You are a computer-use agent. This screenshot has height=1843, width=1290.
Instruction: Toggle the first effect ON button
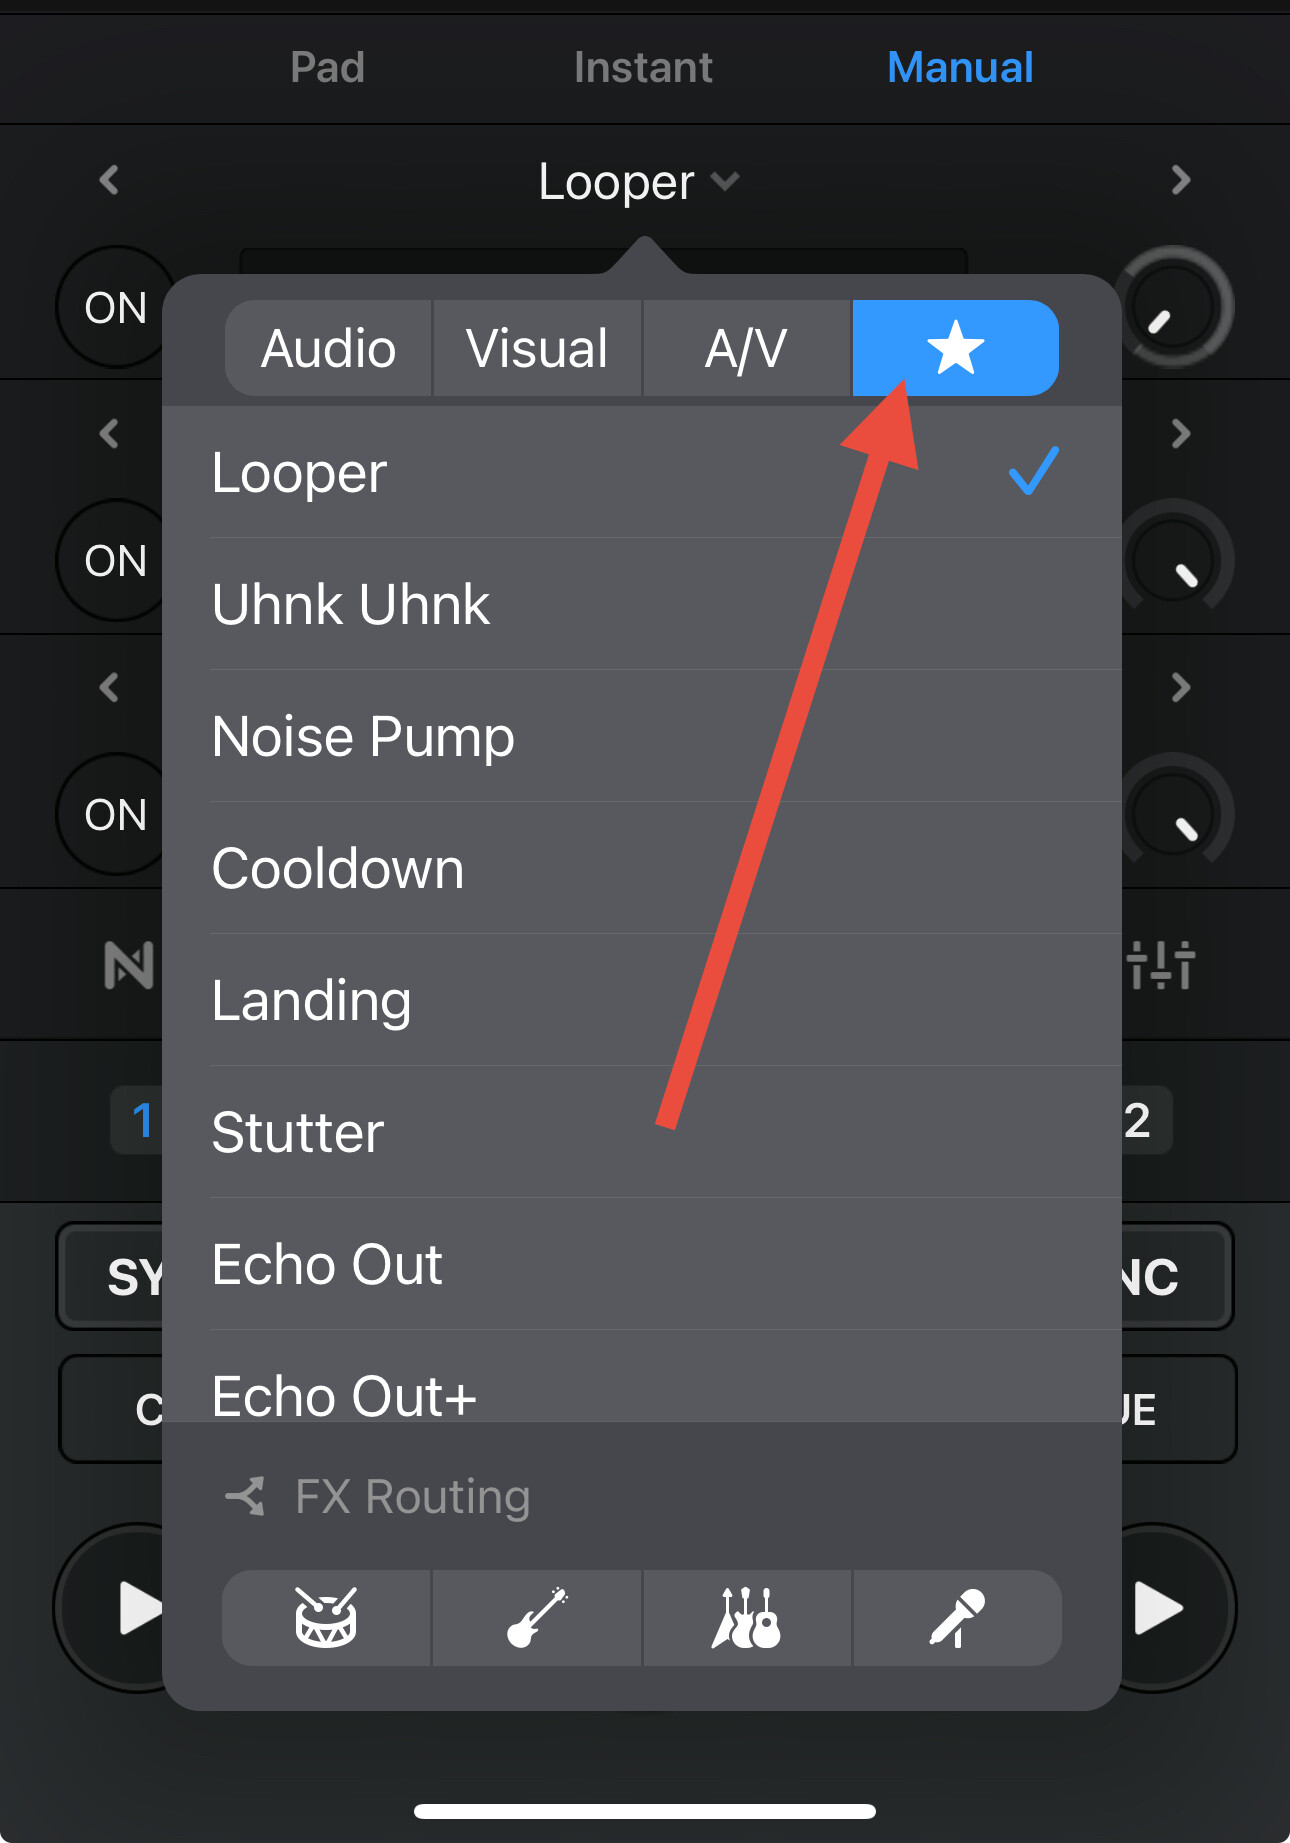(x=115, y=307)
